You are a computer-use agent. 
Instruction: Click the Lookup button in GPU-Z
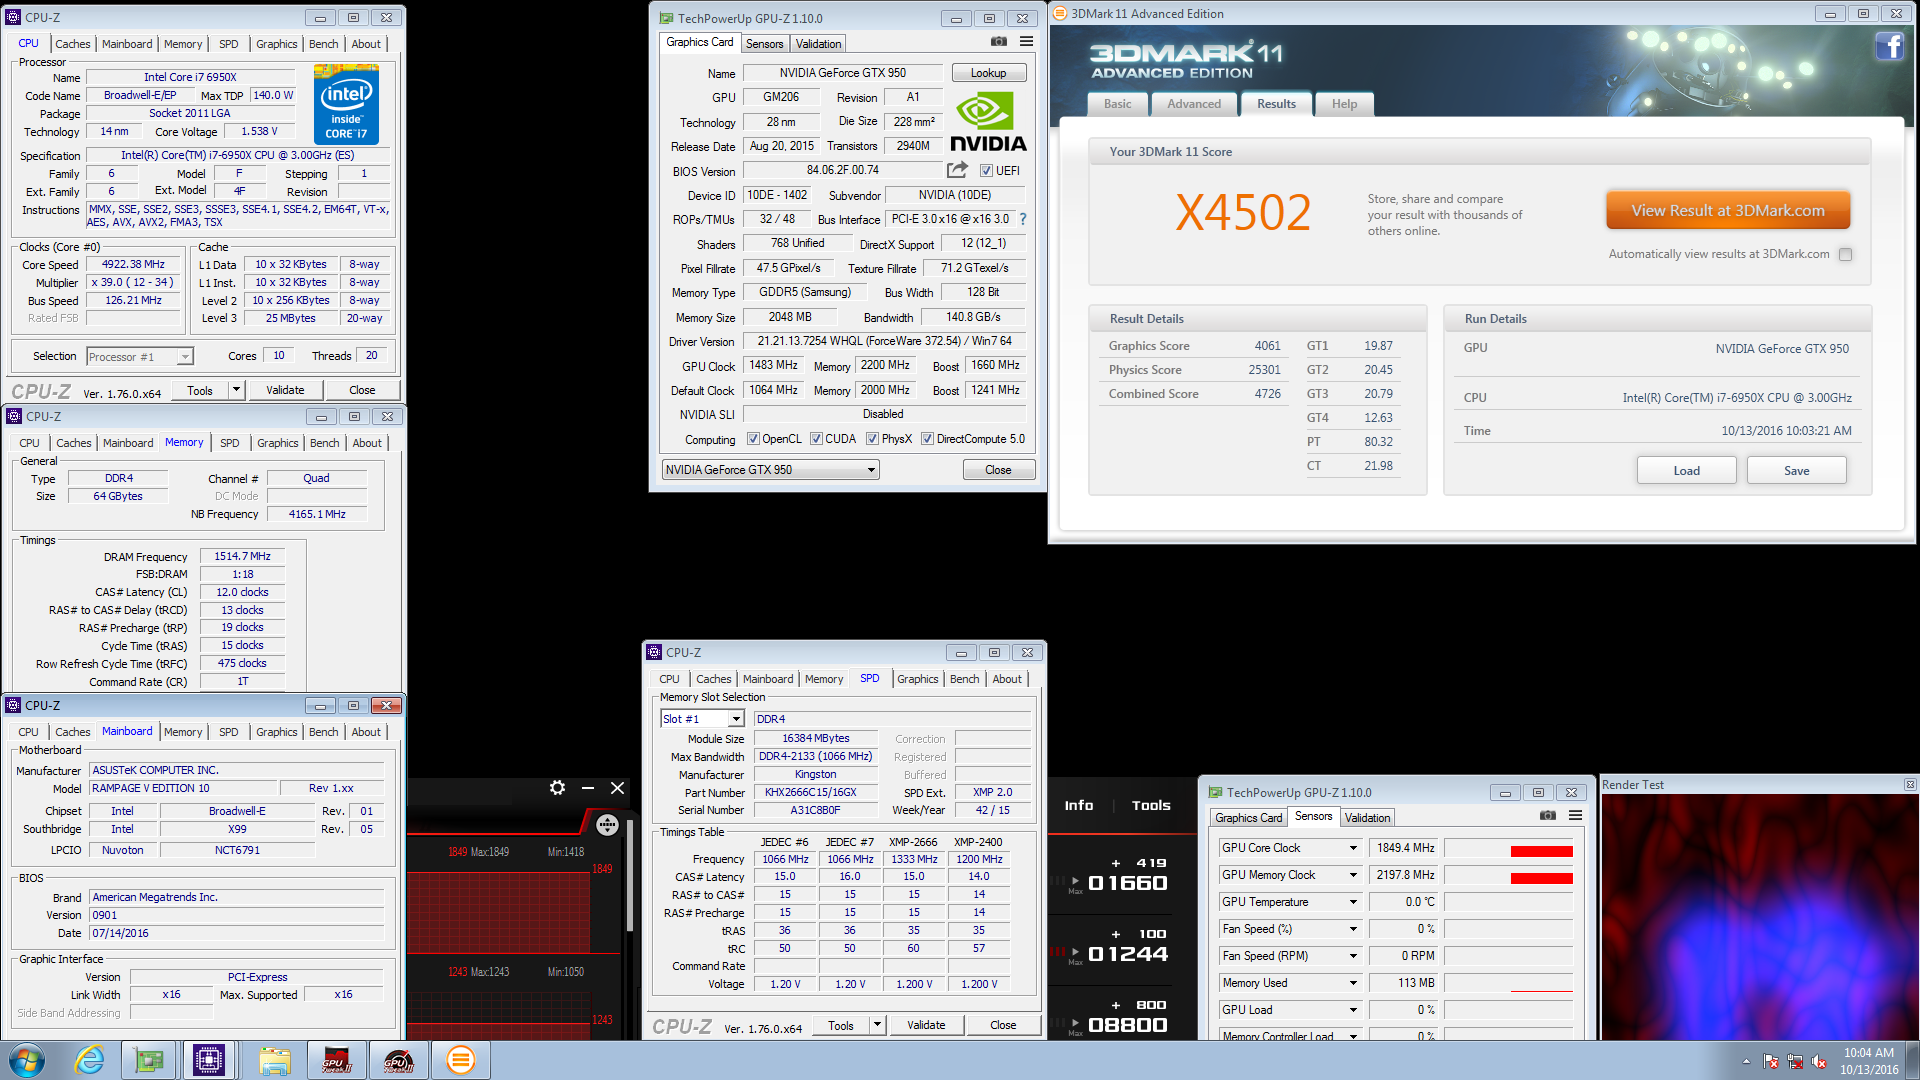(x=988, y=73)
